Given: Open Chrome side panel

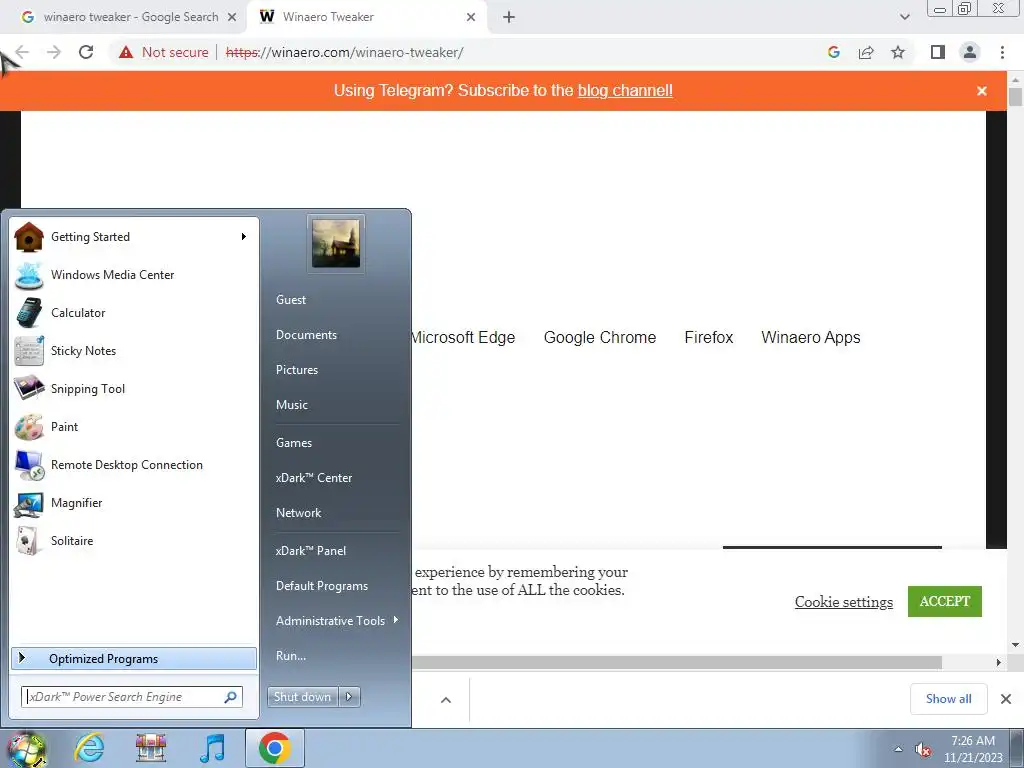Looking at the screenshot, I should [938, 52].
